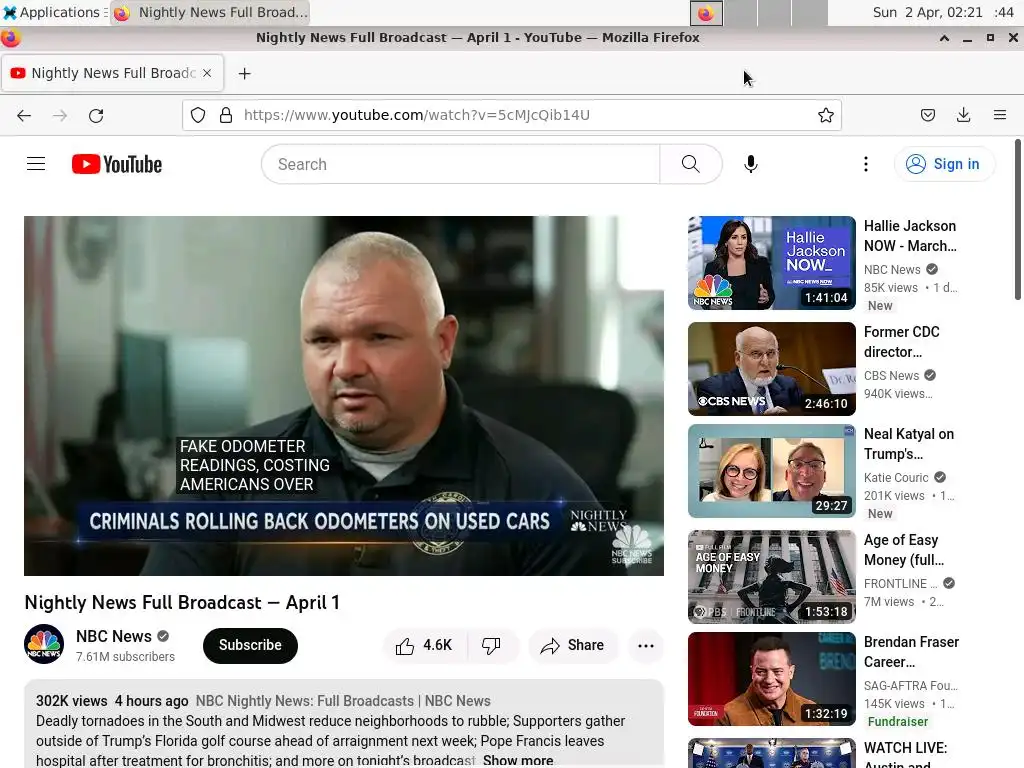The image size is (1024, 768).
Task: Open YouTube settings three-dot menu
Action: coord(866,164)
